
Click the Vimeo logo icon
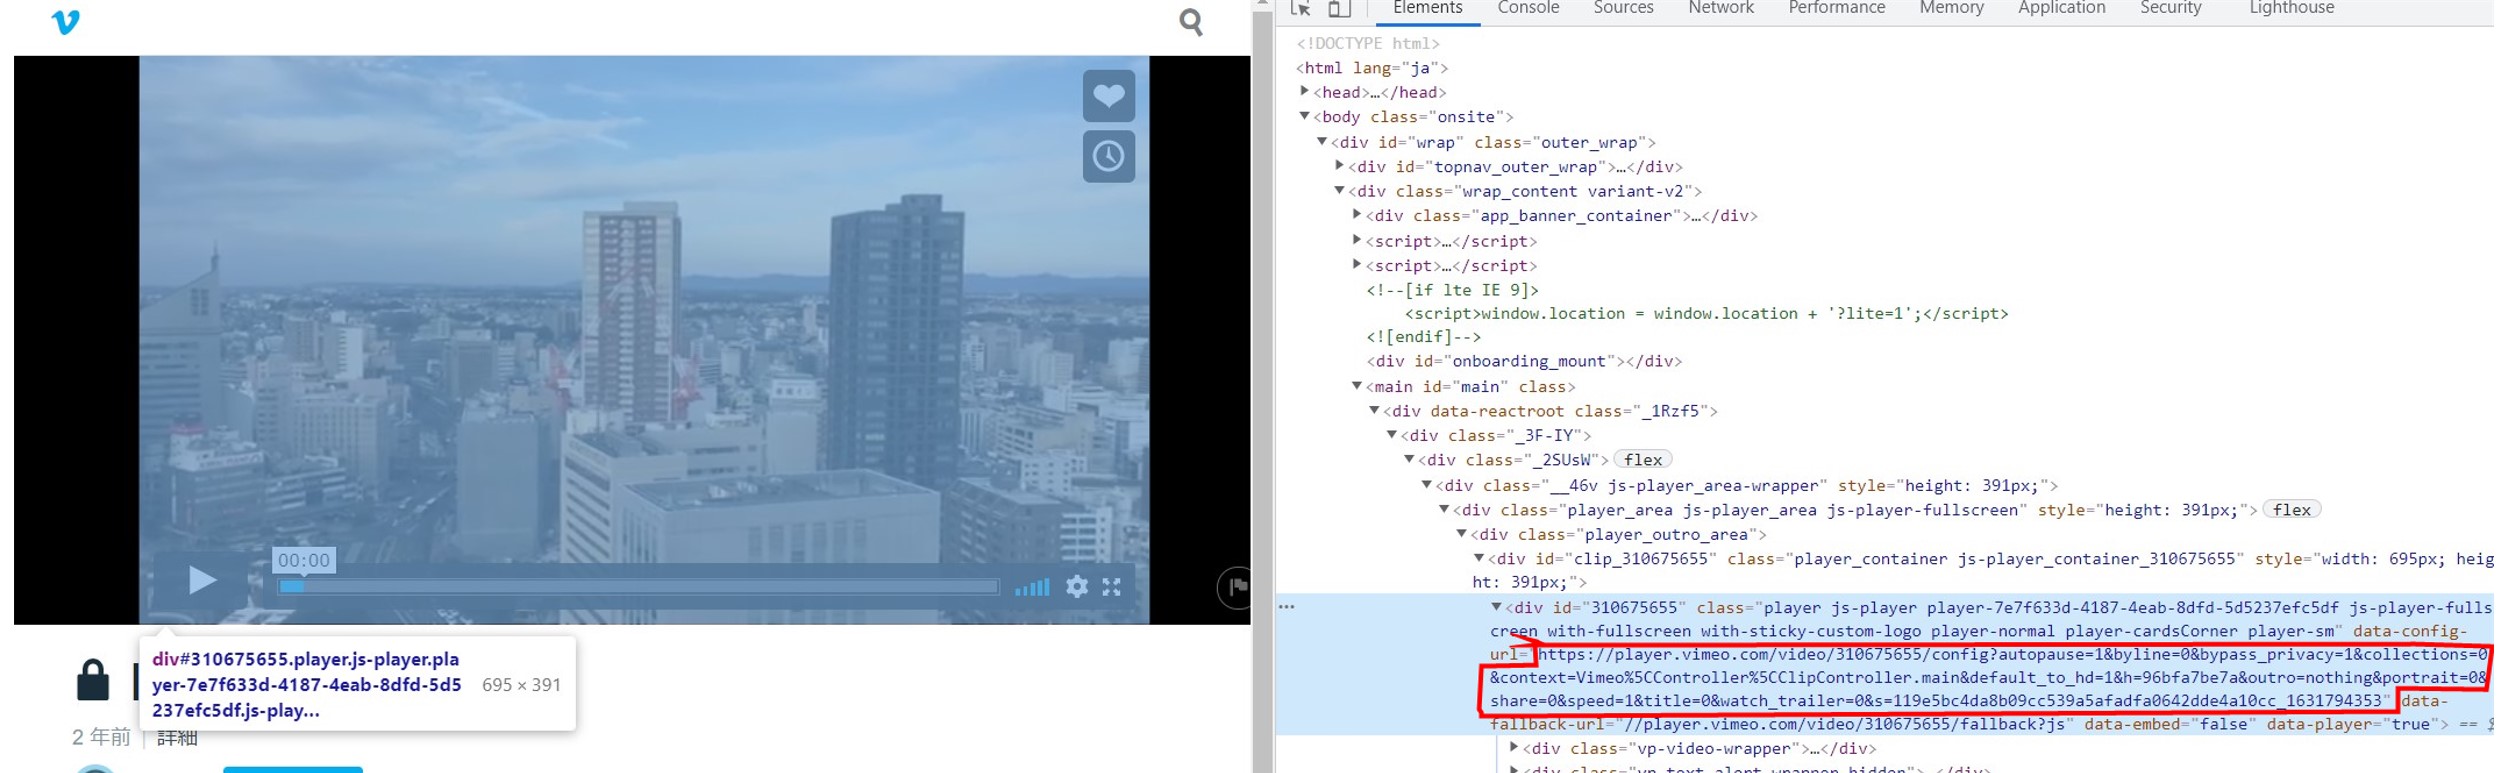[65, 22]
